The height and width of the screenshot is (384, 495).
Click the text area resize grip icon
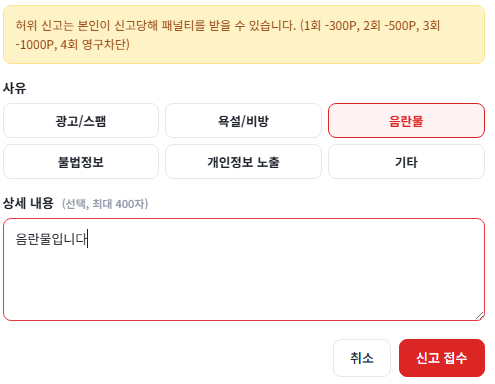[x=479, y=315]
